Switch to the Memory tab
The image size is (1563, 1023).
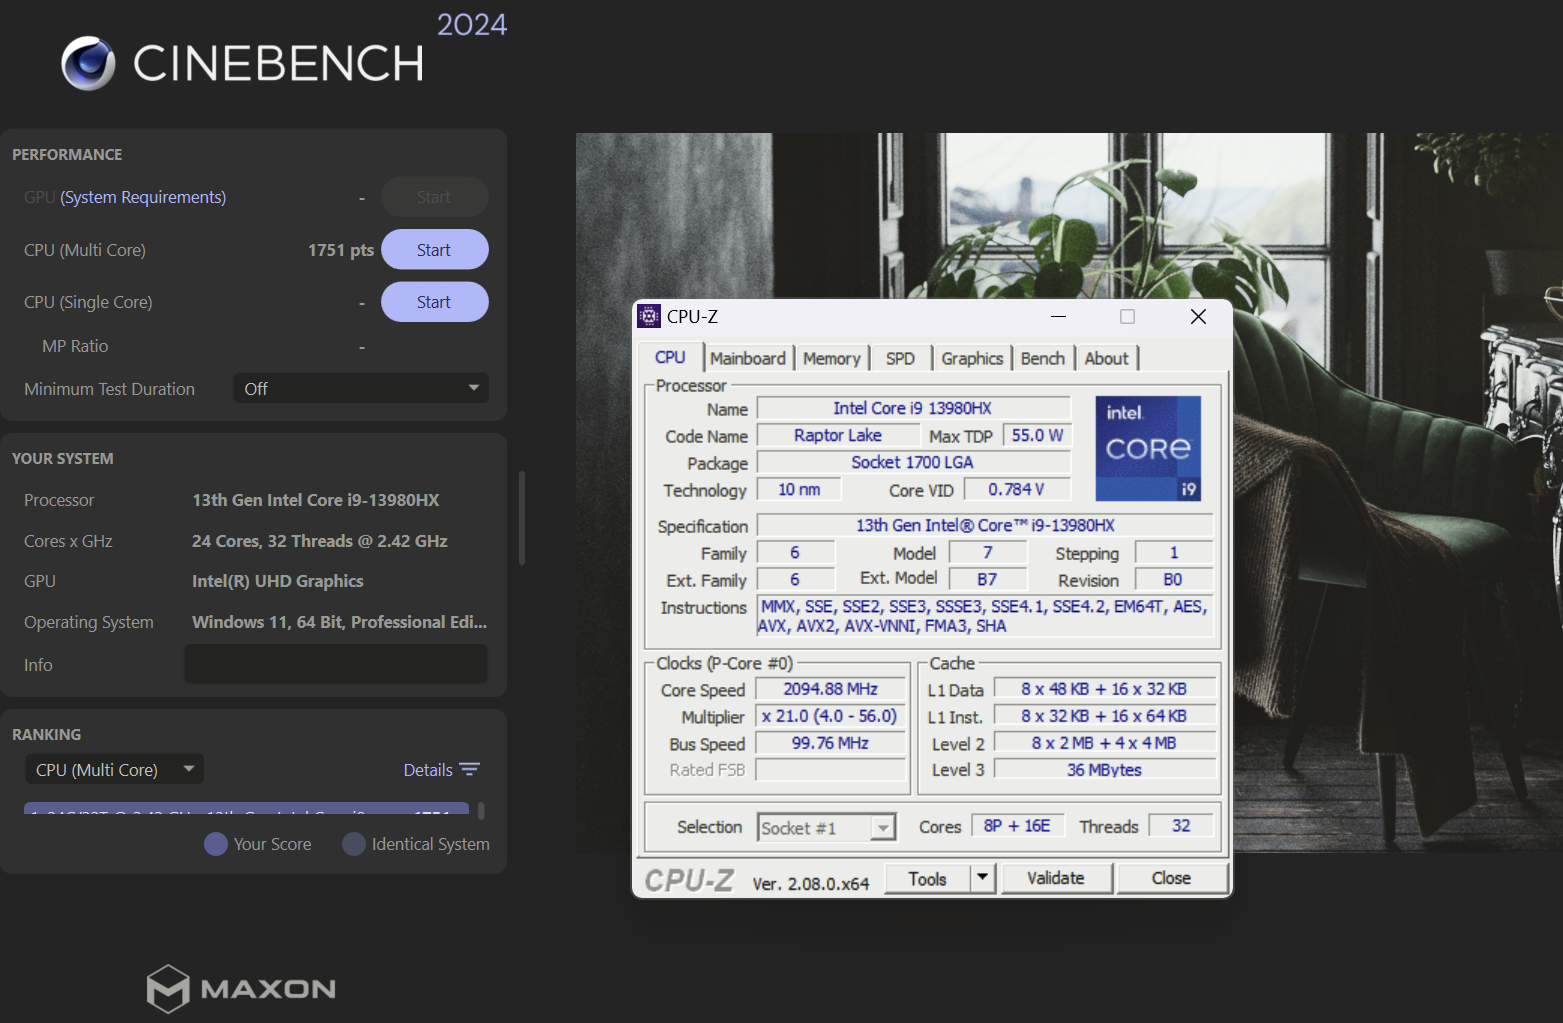pos(831,358)
